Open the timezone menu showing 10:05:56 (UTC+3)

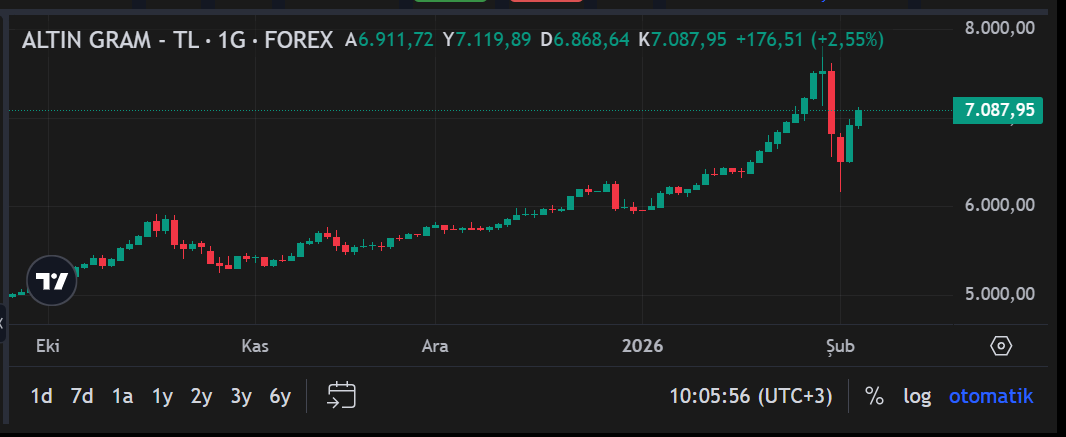pyautogui.click(x=750, y=396)
